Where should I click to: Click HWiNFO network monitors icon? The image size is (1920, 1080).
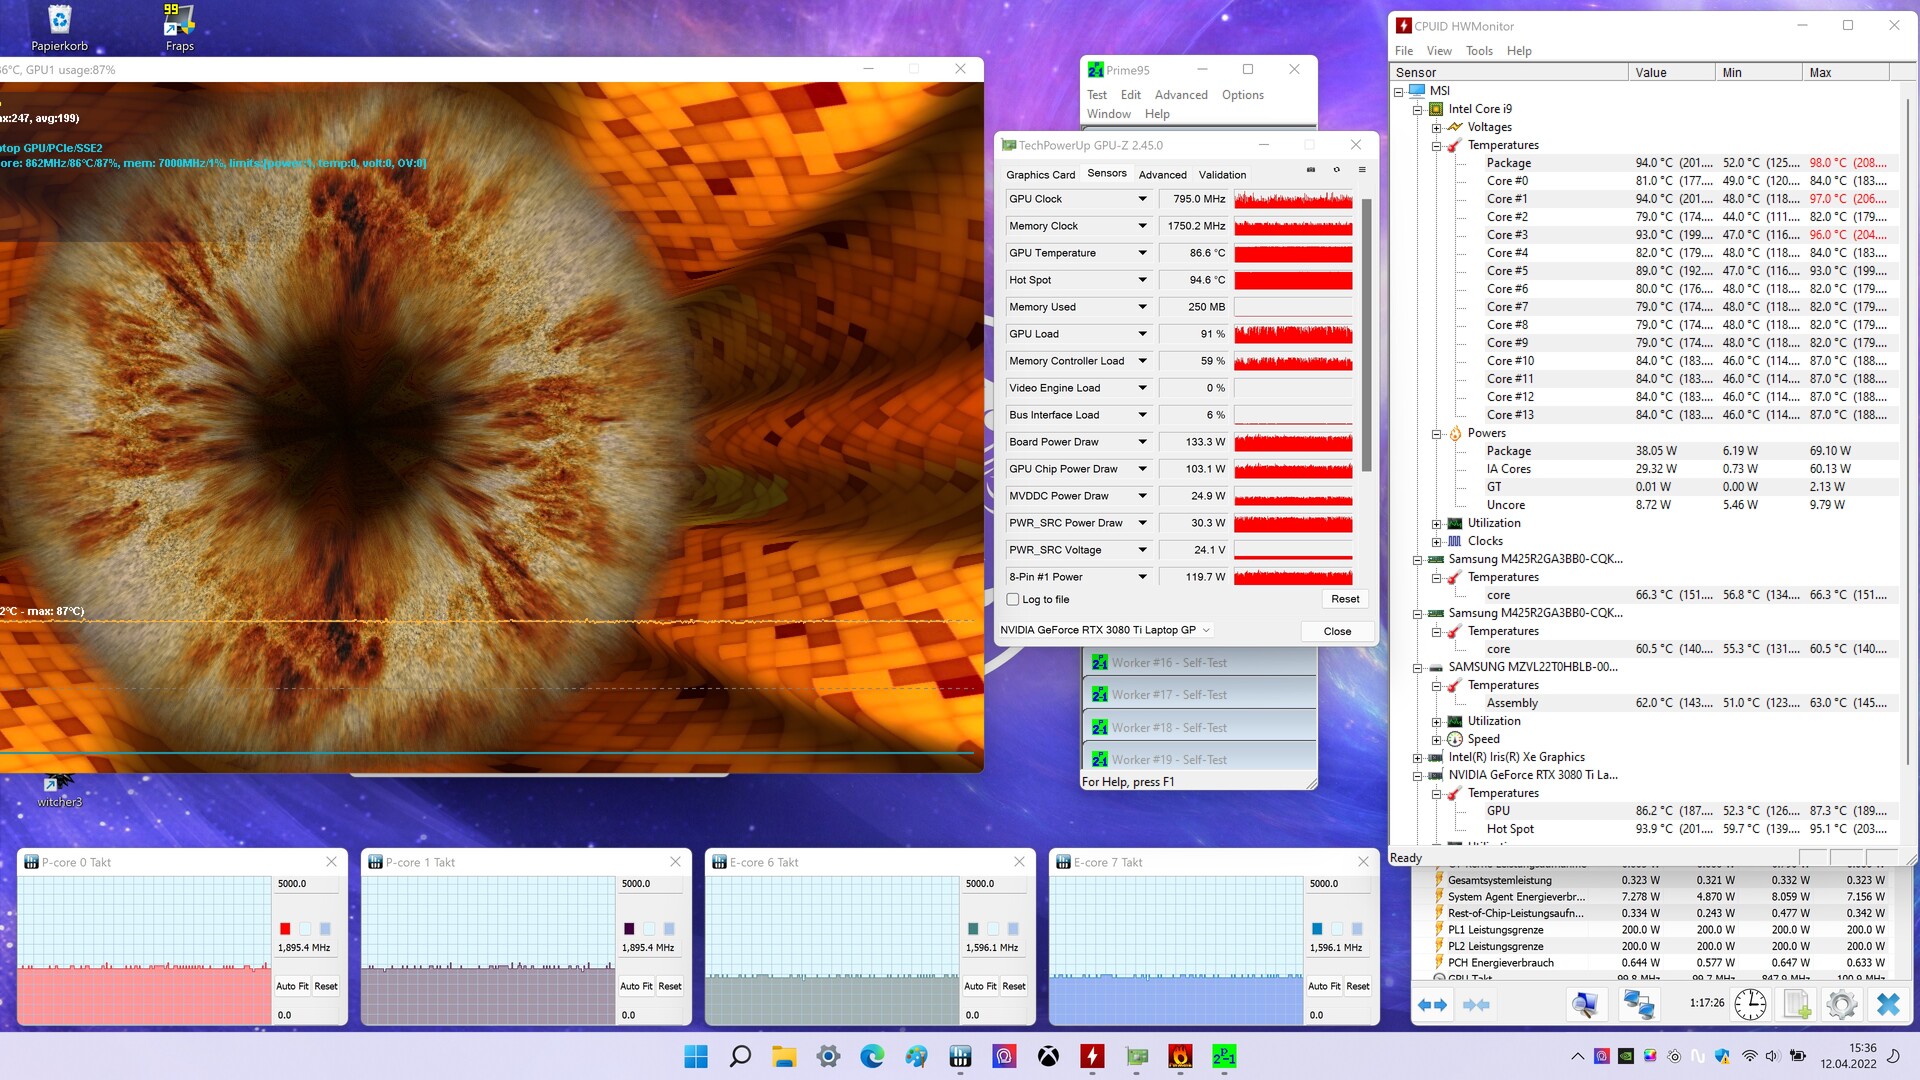tap(1639, 1004)
